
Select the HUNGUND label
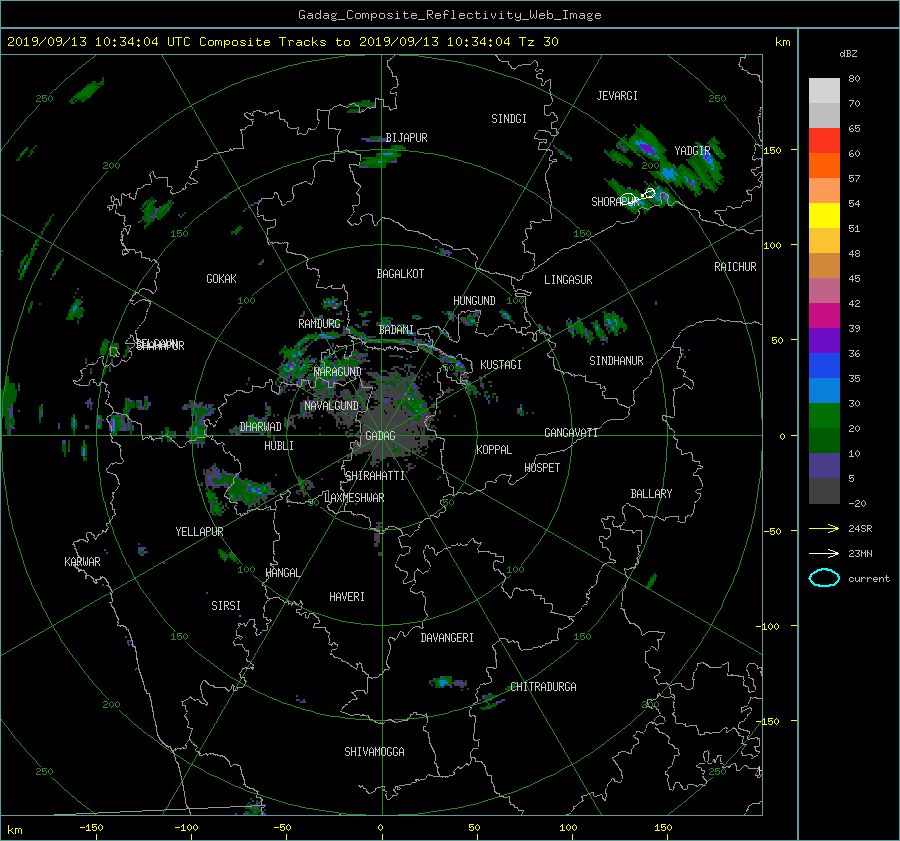tap(474, 301)
